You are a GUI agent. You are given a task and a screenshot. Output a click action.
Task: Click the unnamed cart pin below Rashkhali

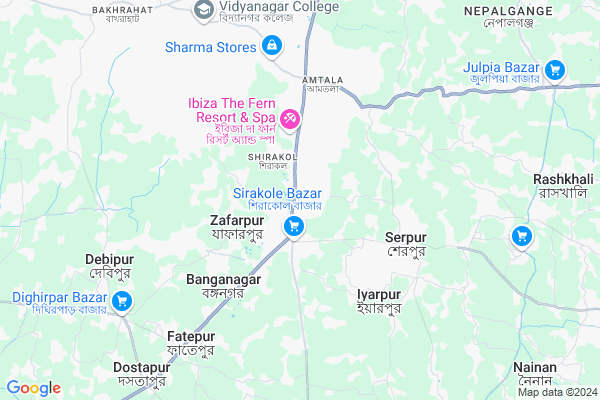tap(522, 238)
